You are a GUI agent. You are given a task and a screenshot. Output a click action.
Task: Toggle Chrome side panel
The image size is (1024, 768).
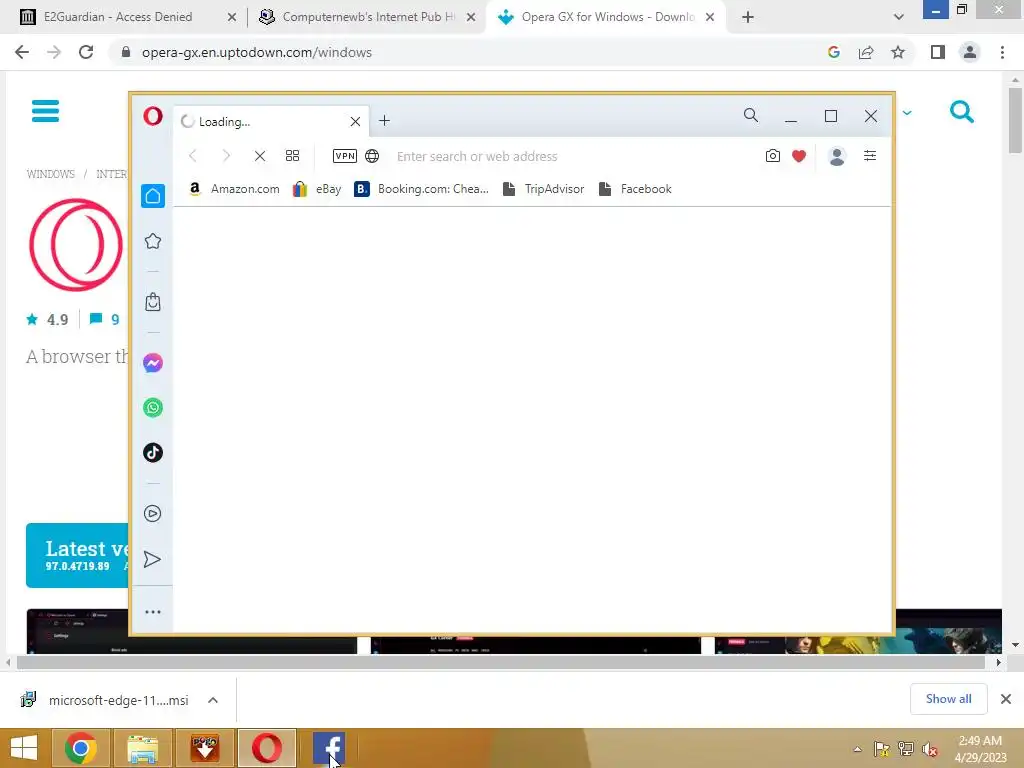pyautogui.click(x=938, y=52)
